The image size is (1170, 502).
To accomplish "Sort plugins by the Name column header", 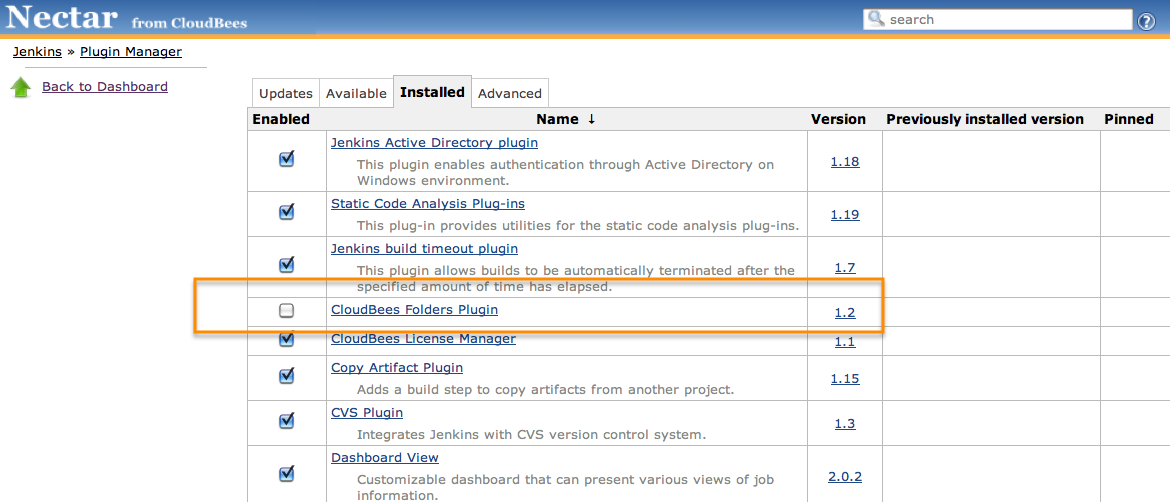I will [x=557, y=119].
